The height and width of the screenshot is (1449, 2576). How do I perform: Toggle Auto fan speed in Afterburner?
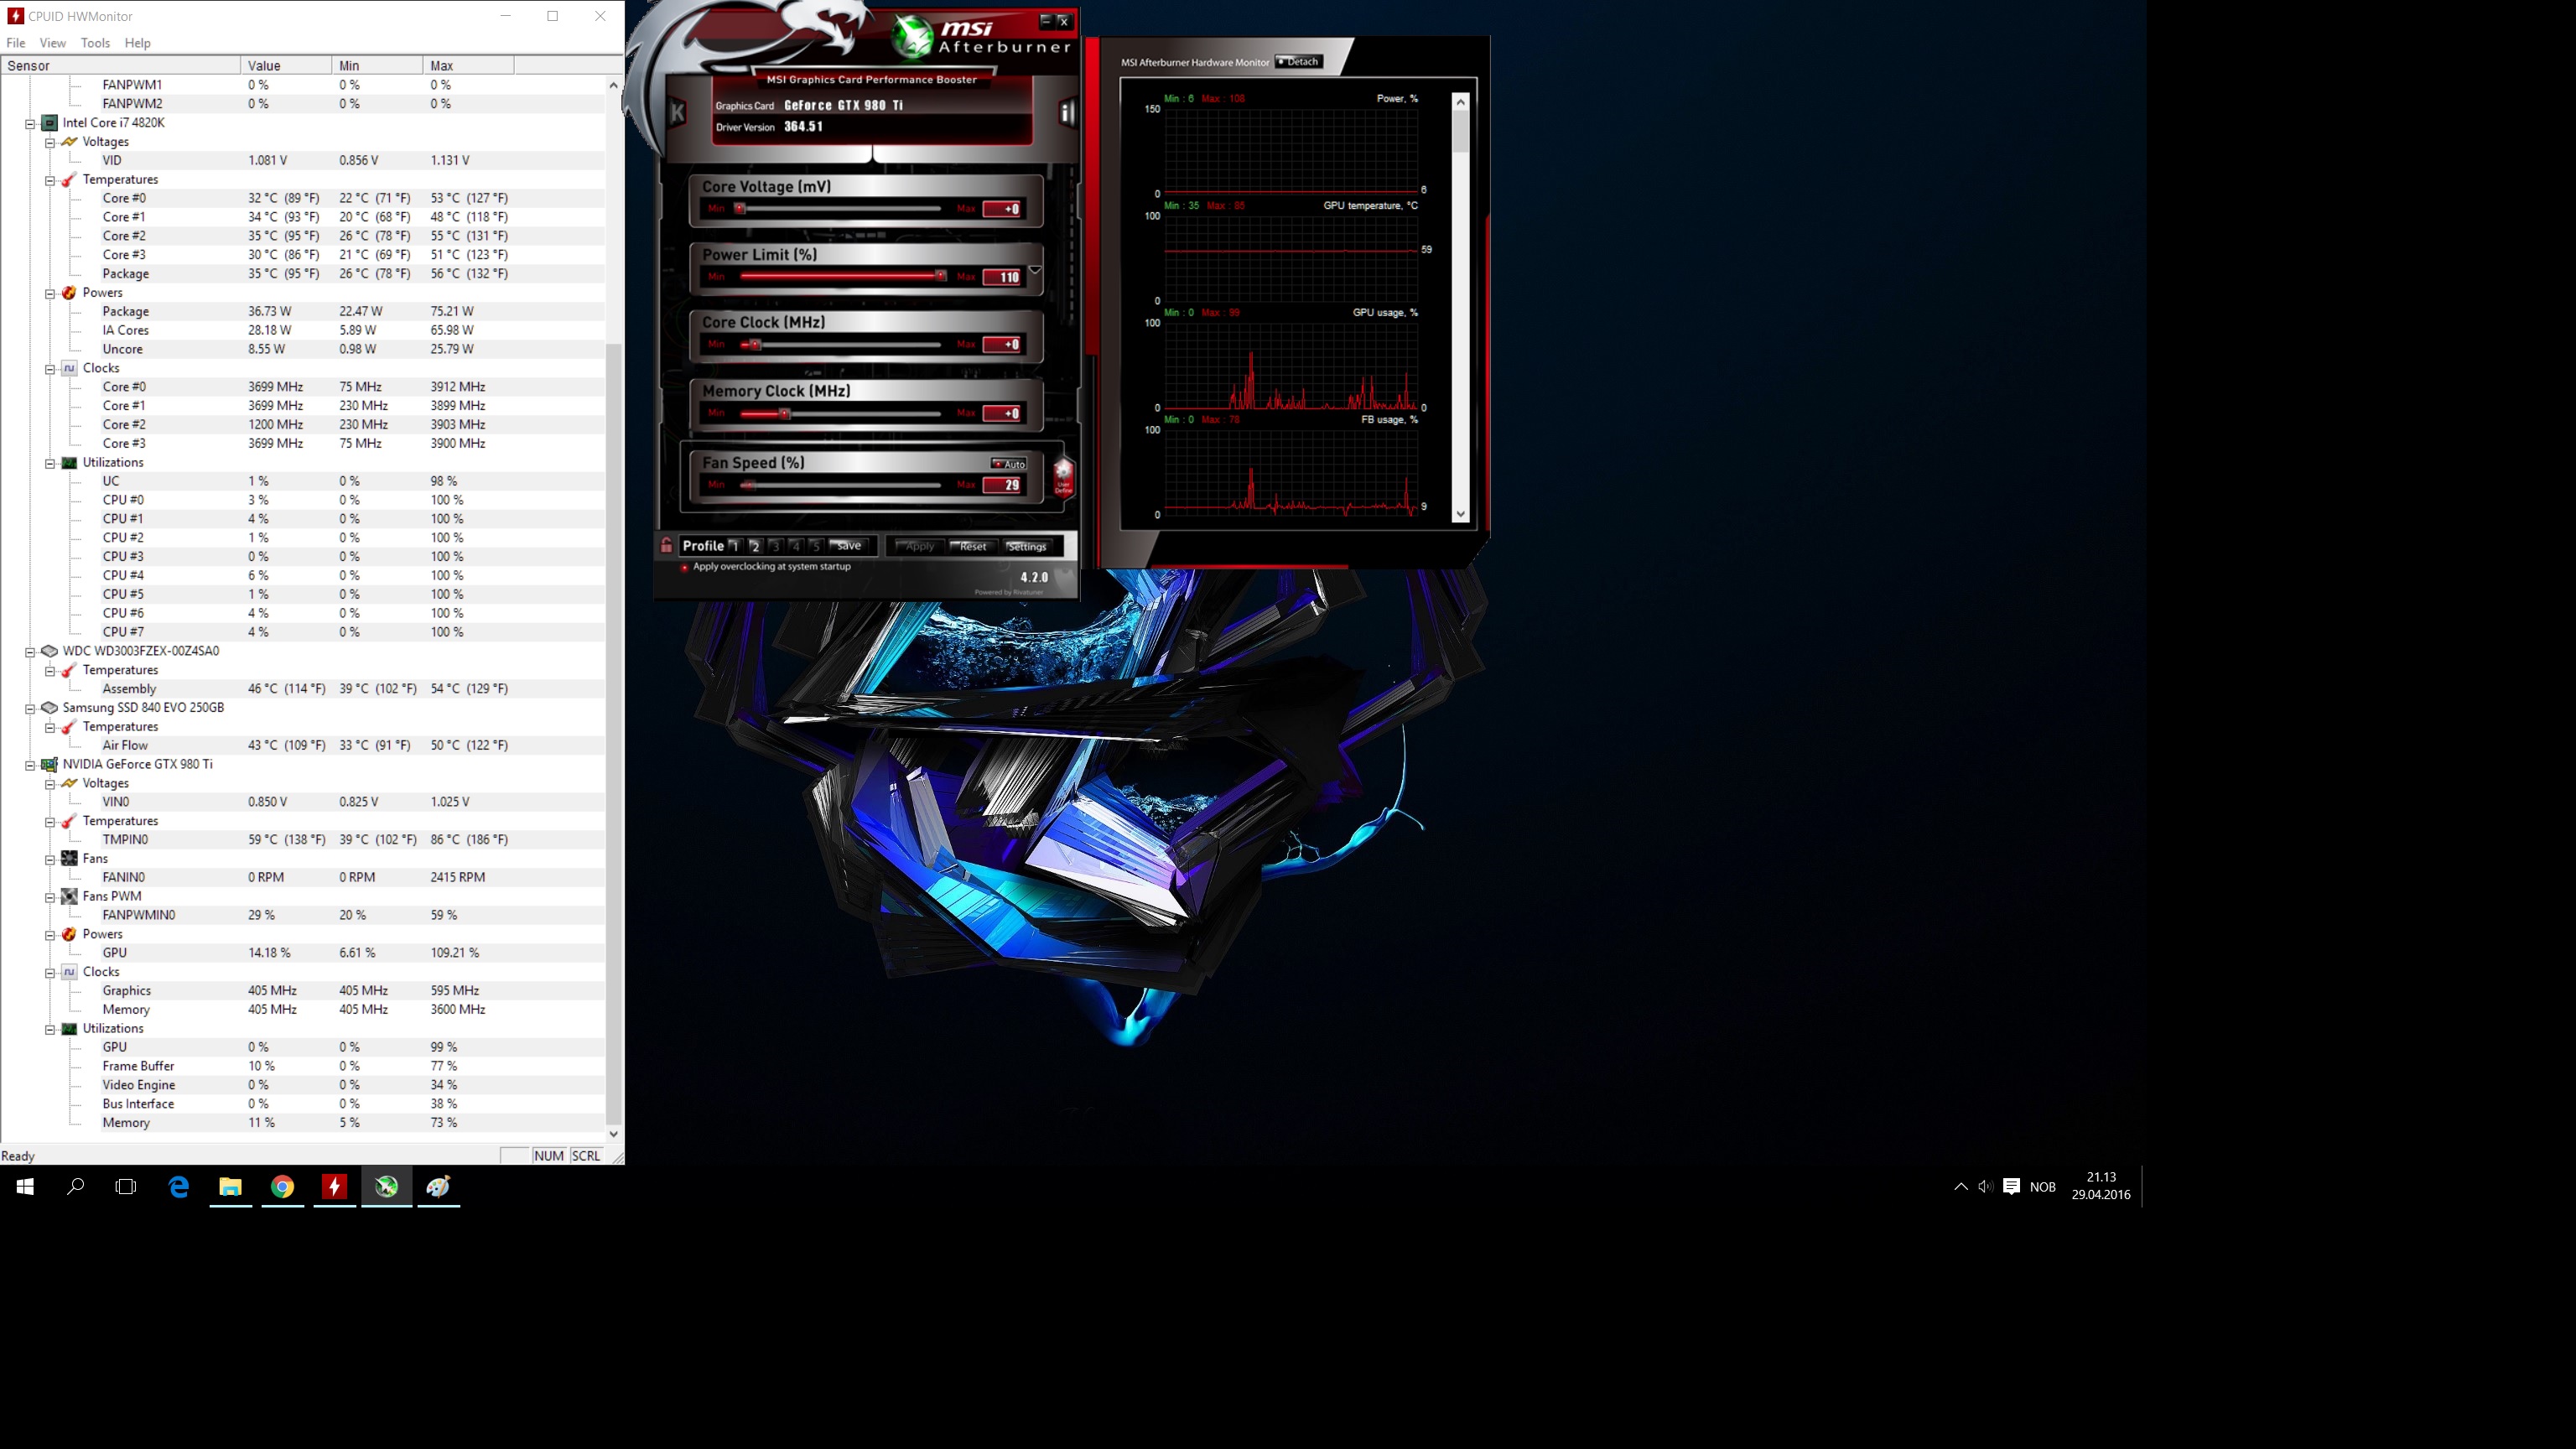pyautogui.click(x=1009, y=464)
